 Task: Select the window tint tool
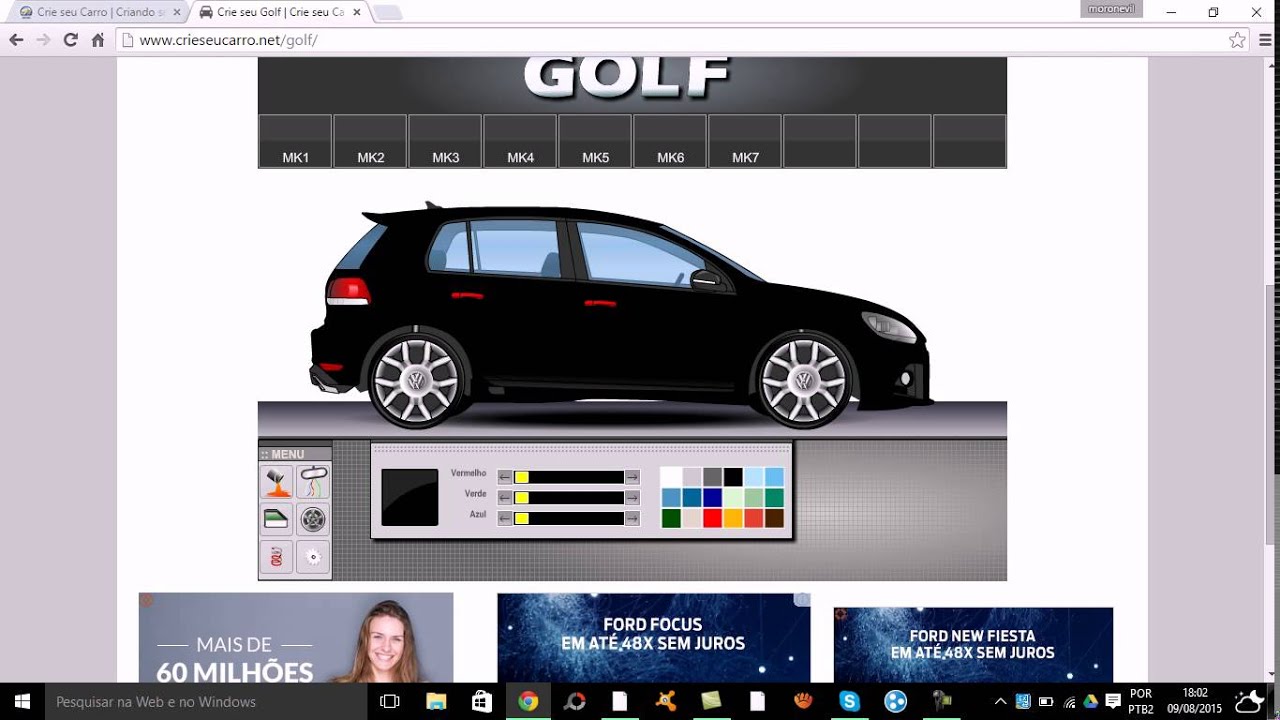[277, 519]
